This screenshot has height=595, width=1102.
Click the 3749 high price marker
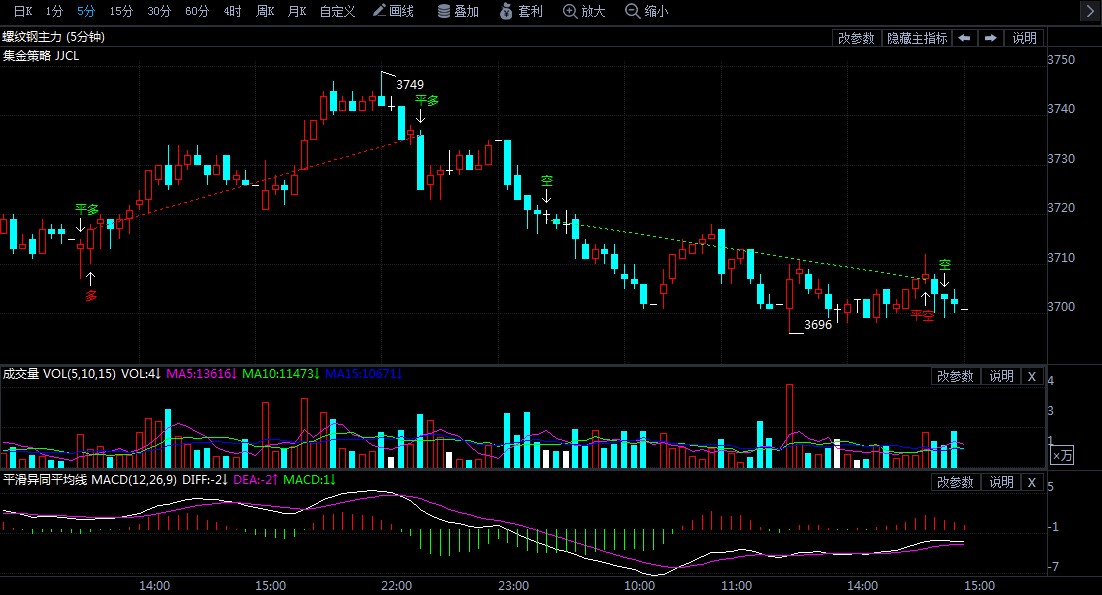pos(410,85)
